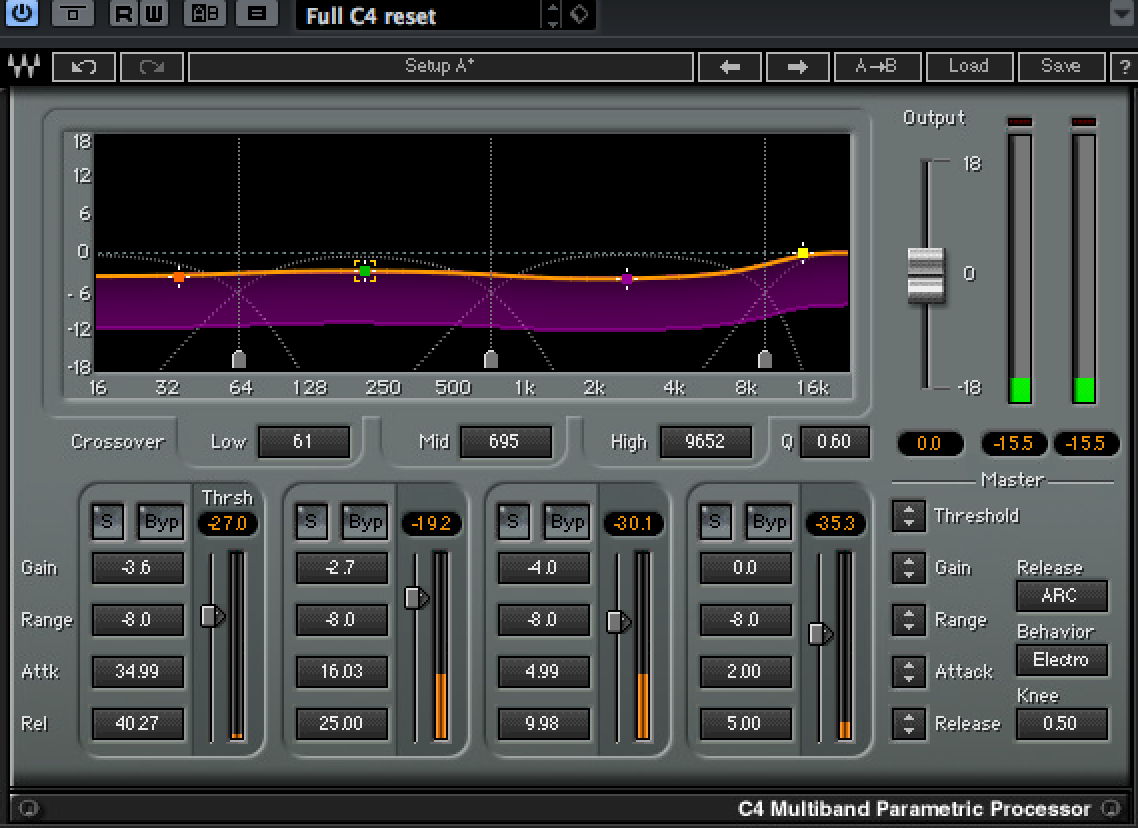The image size is (1138, 828).
Task: Bypass the second band with Byp
Action: 365,521
